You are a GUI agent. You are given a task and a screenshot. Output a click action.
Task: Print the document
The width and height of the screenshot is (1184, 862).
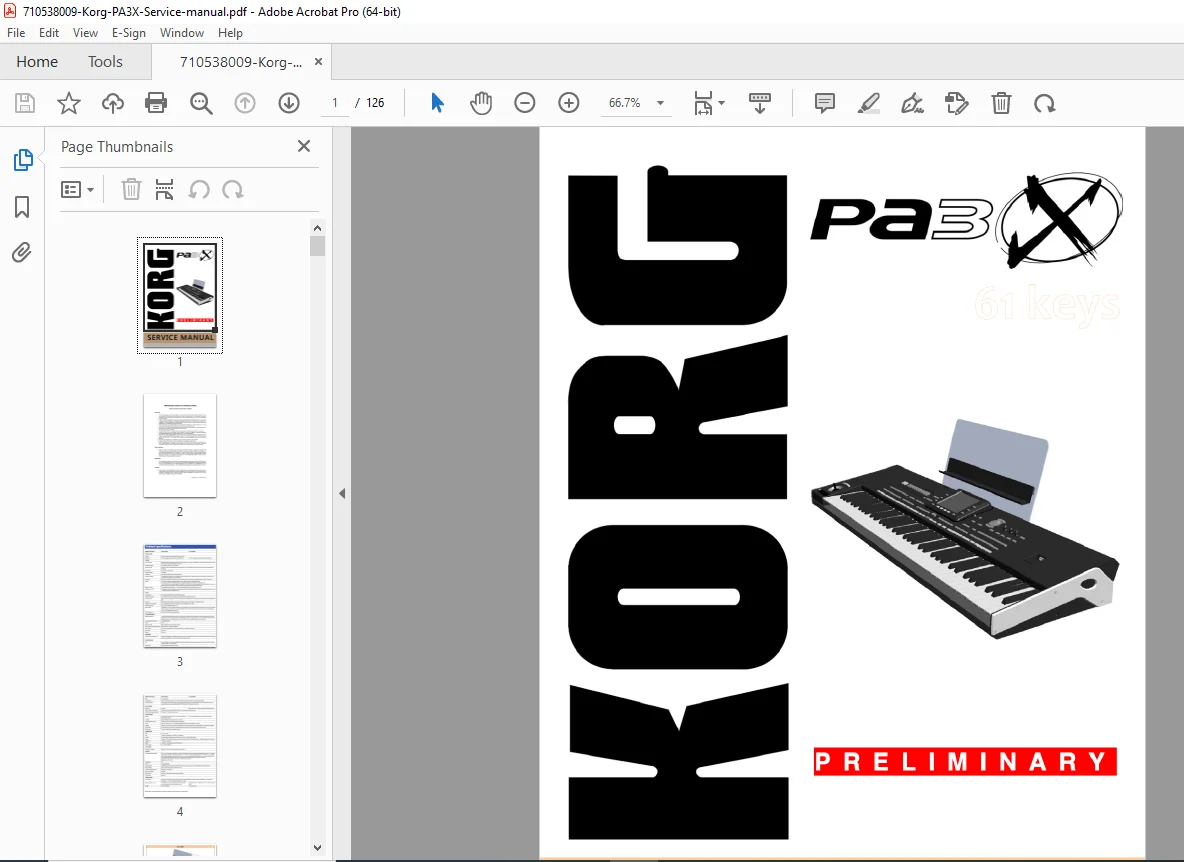156,103
